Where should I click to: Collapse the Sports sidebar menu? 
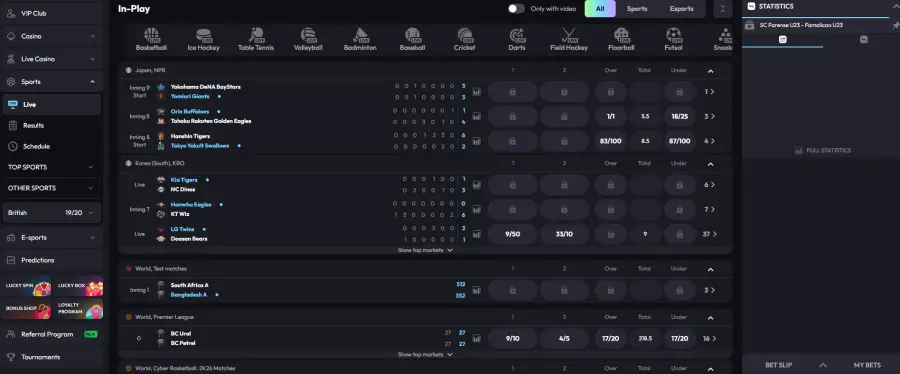pyautogui.click(x=52, y=81)
